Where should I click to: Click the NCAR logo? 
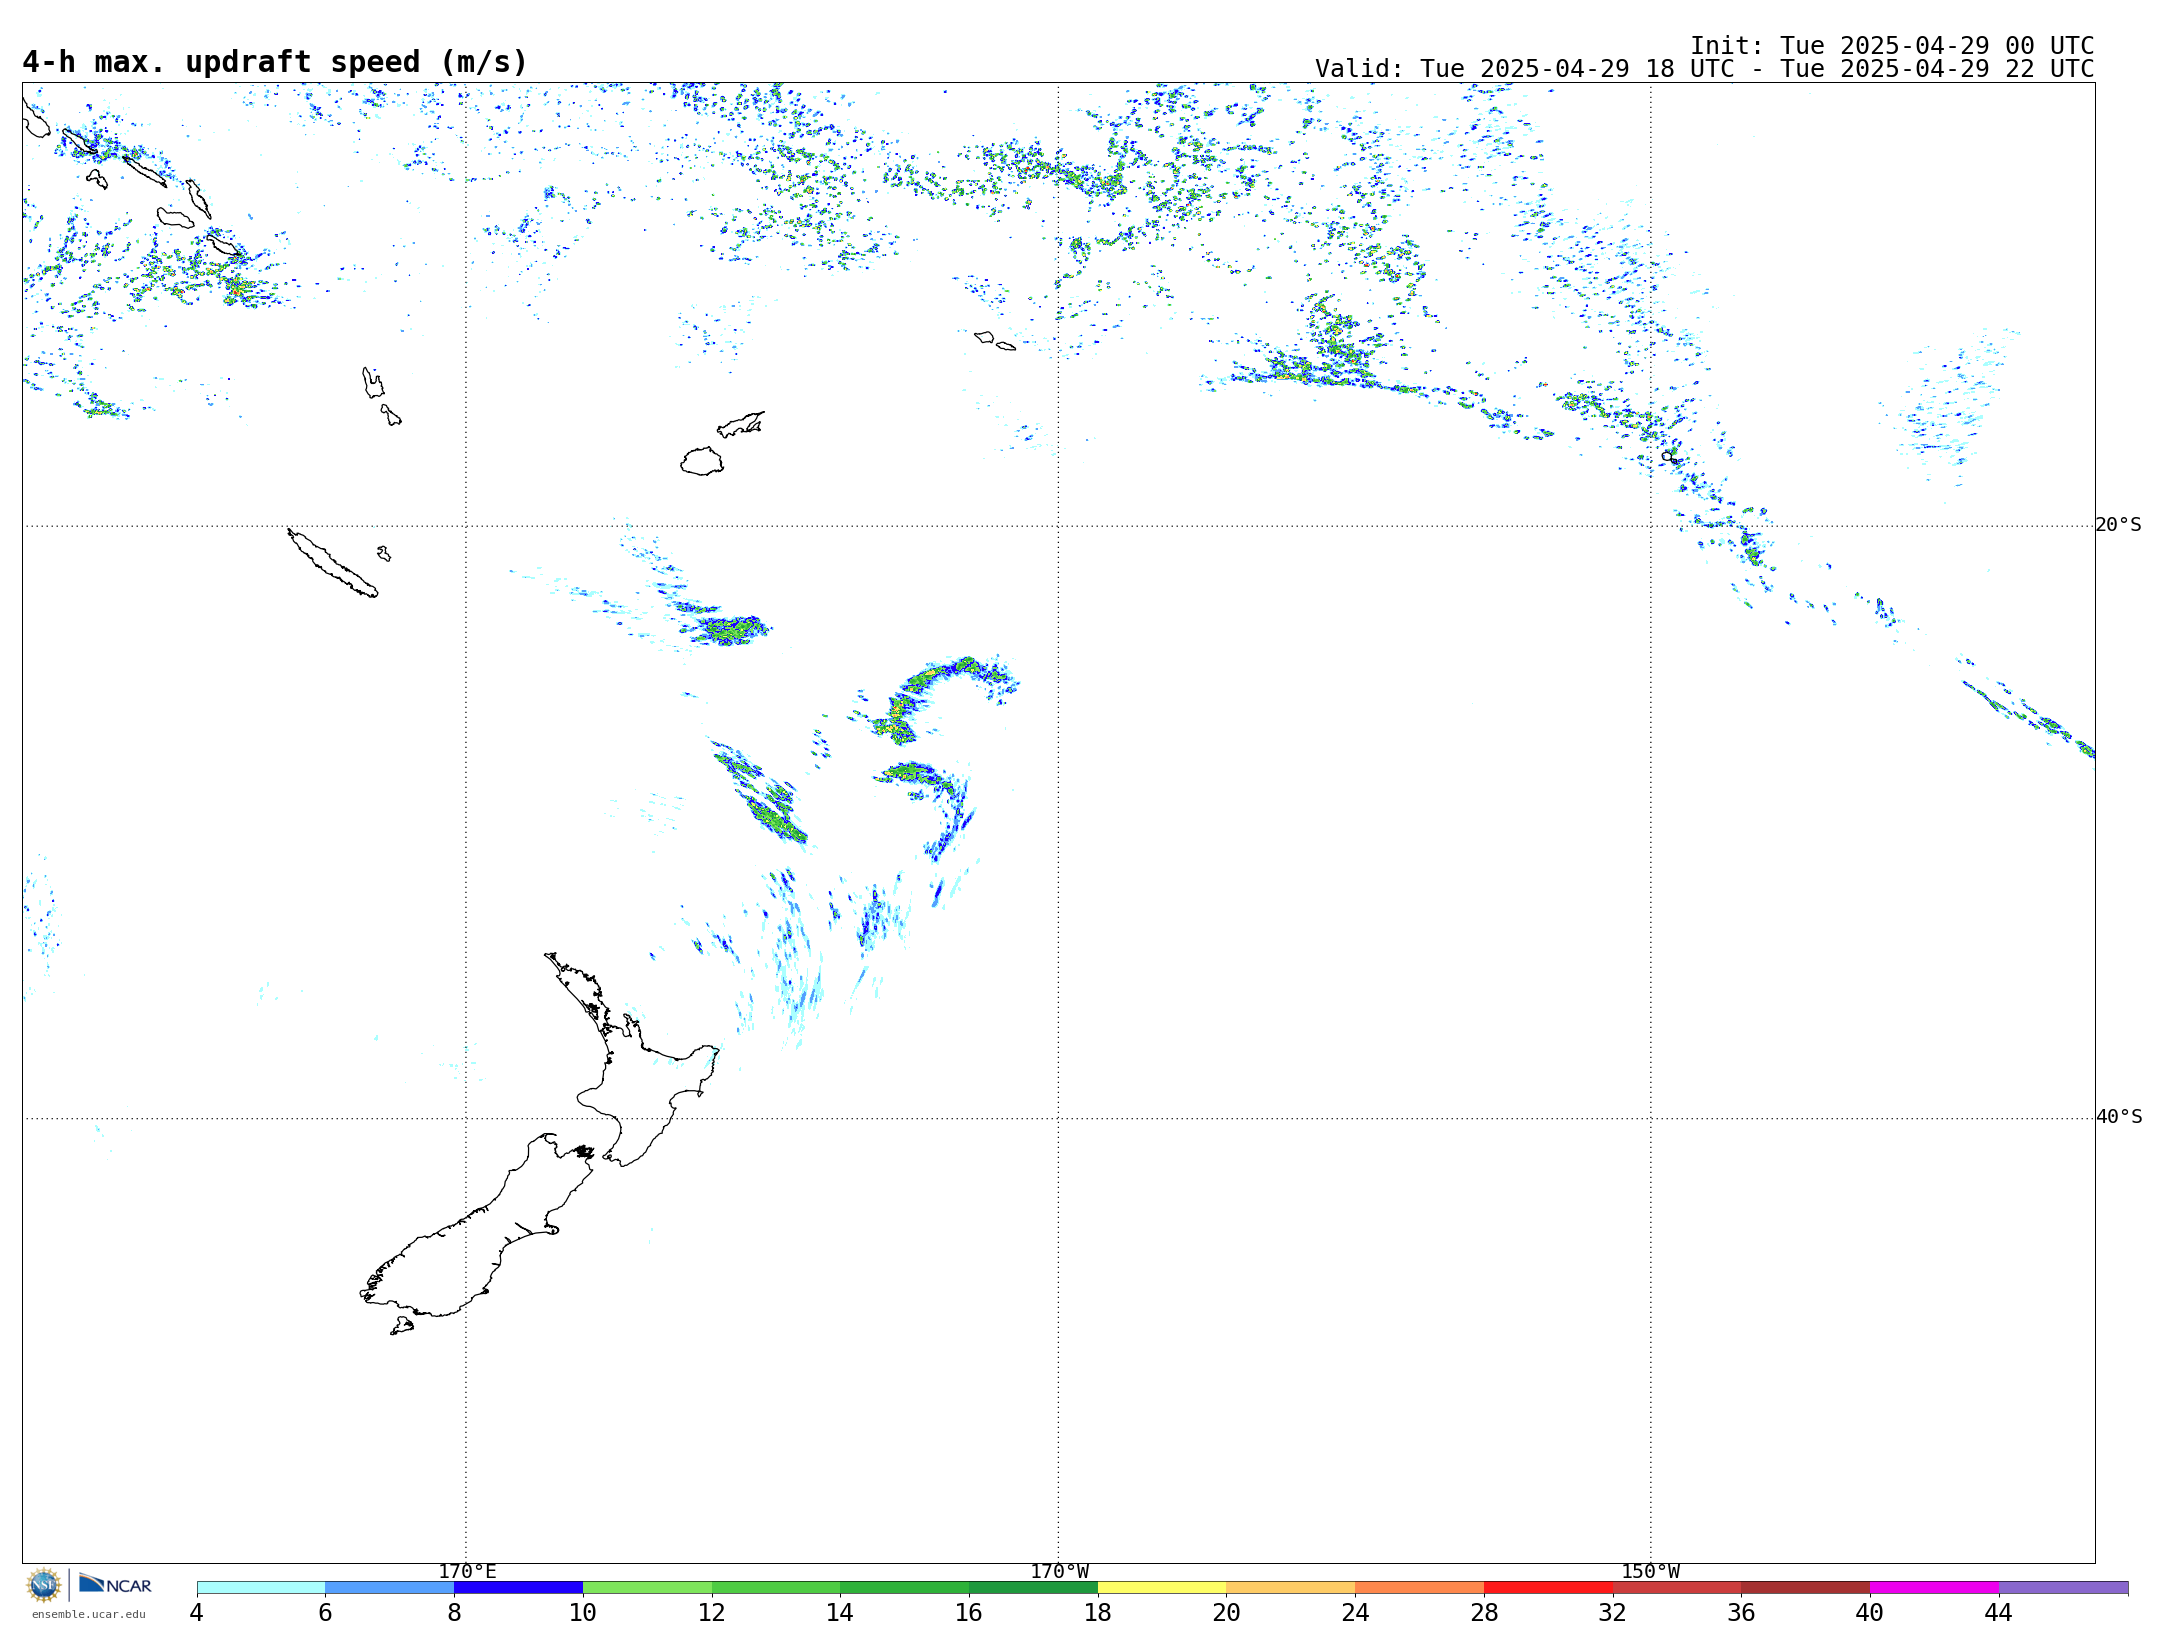pyautogui.click(x=115, y=1584)
